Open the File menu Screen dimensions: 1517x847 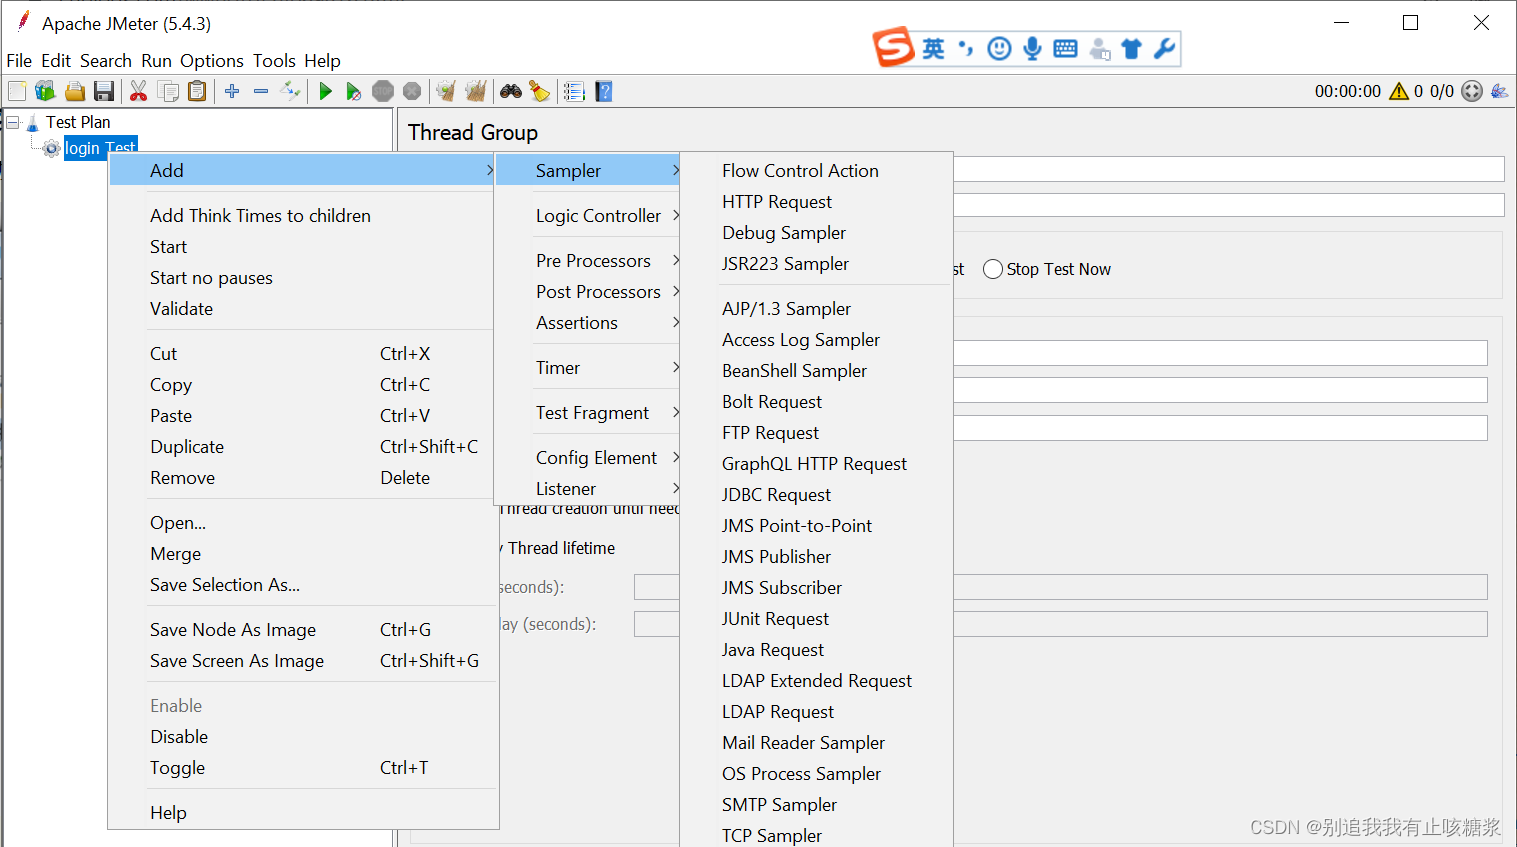[x=19, y=61]
